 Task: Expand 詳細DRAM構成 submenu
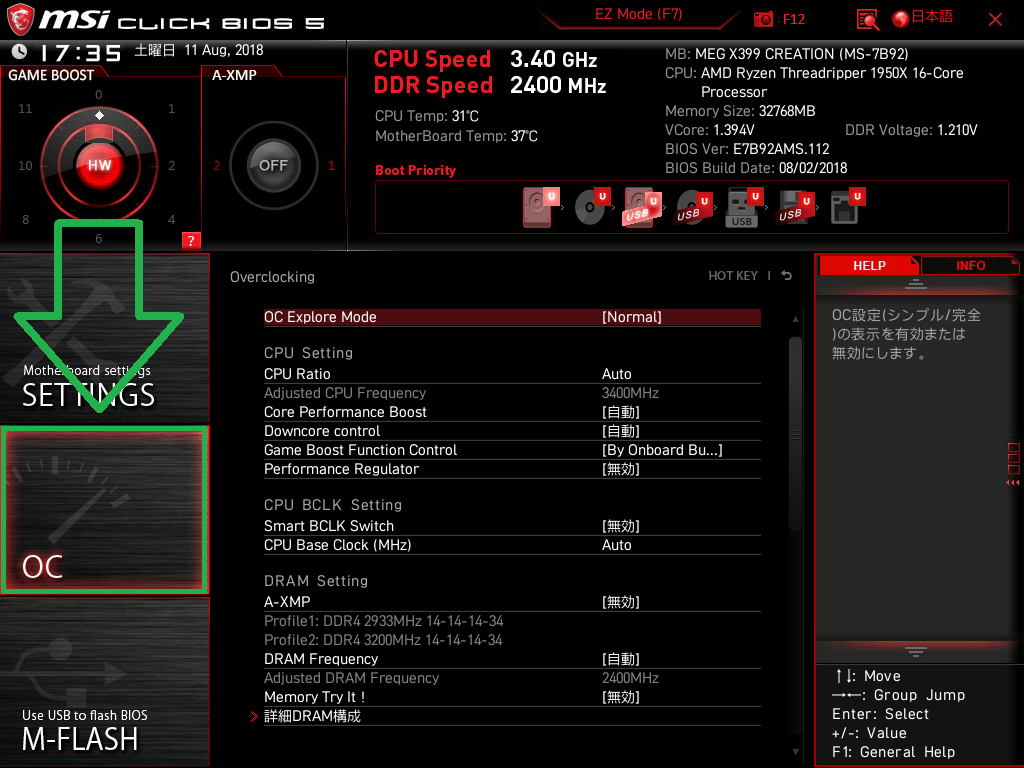(512, 716)
